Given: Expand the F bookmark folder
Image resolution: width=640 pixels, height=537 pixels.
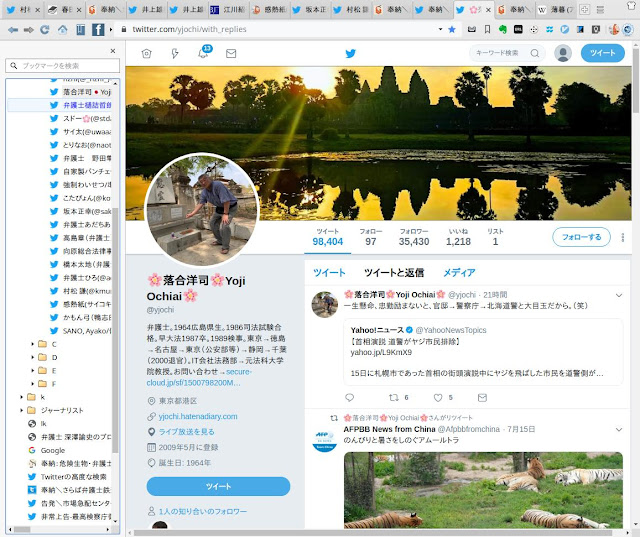Looking at the screenshot, I should tap(33, 384).
